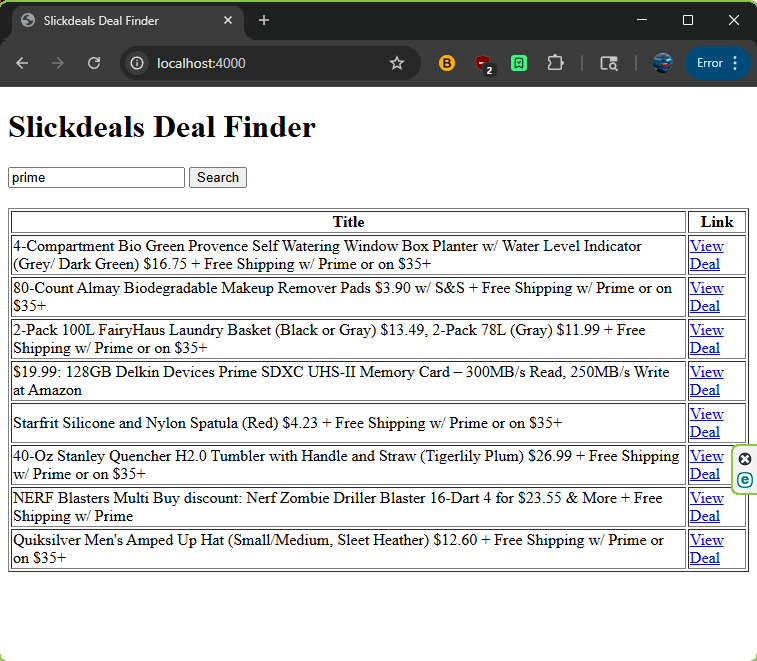The image size is (757, 661).
Task: Open the orange B extension icon
Action: 447,63
